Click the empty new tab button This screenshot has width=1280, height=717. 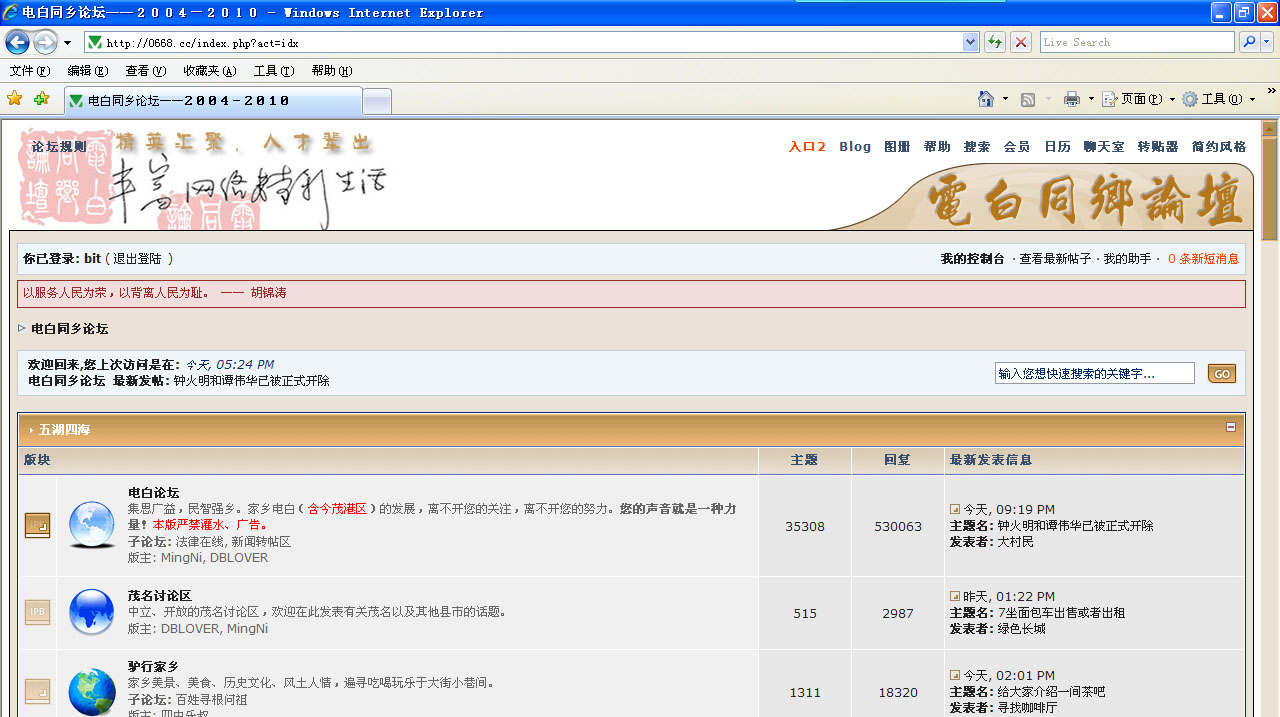click(376, 101)
